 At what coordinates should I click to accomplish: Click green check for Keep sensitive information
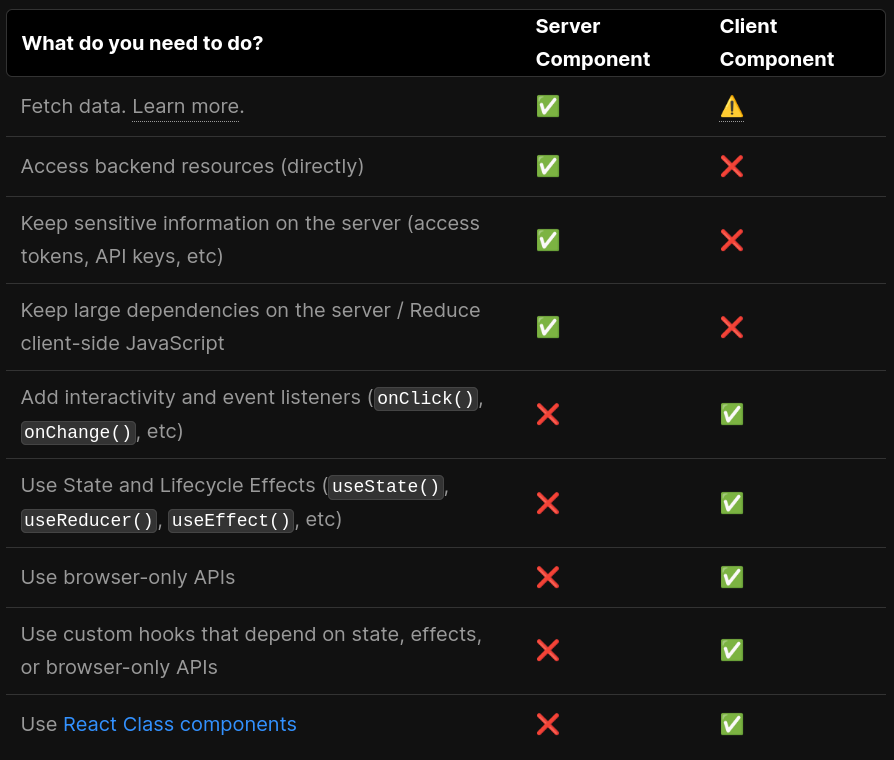point(548,240)
